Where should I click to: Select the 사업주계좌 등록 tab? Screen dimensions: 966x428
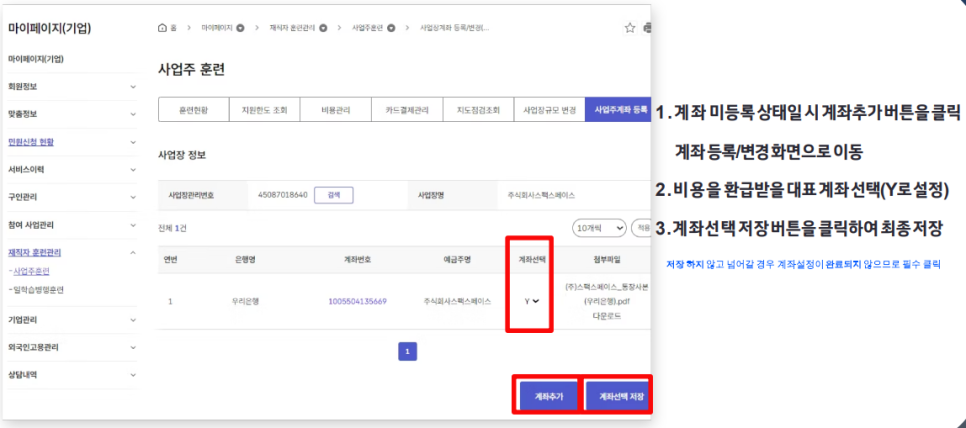[x=619, y=110]
